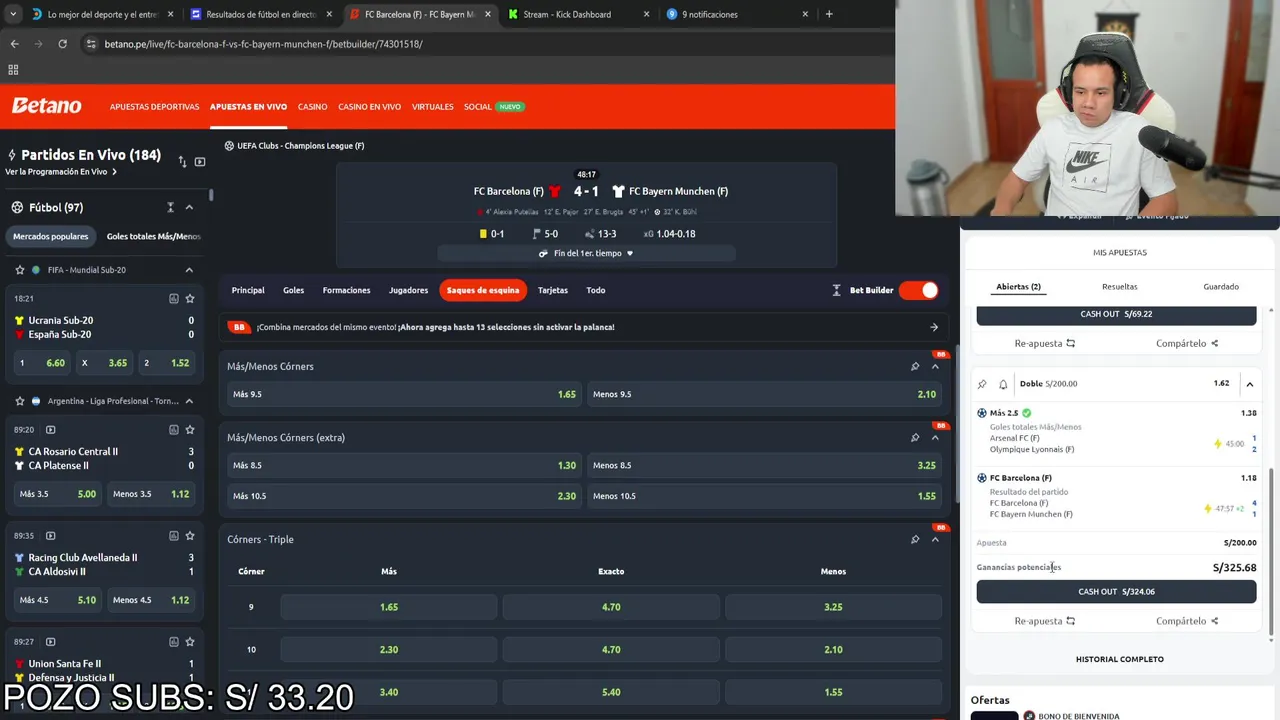
Task: Pin the Doble S/200.00 bet
Action: pyautogui.click(x=982, y=384)
